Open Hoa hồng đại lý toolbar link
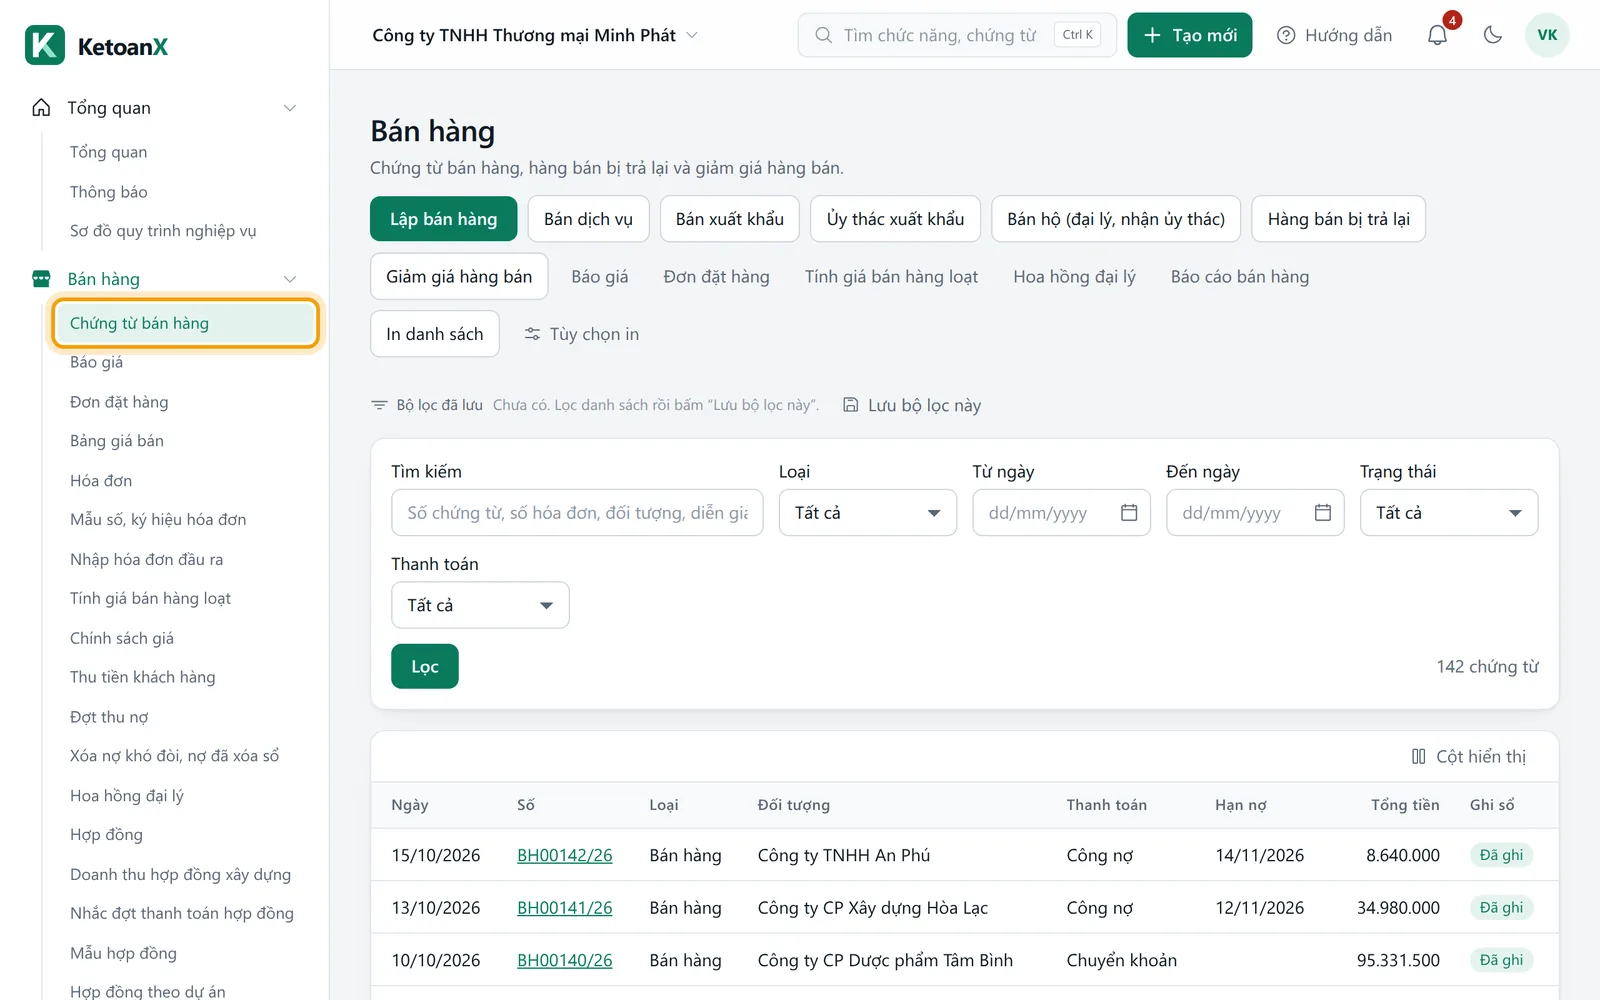This screenshot has height=1000, width=1600. [x=1074, y=277]
